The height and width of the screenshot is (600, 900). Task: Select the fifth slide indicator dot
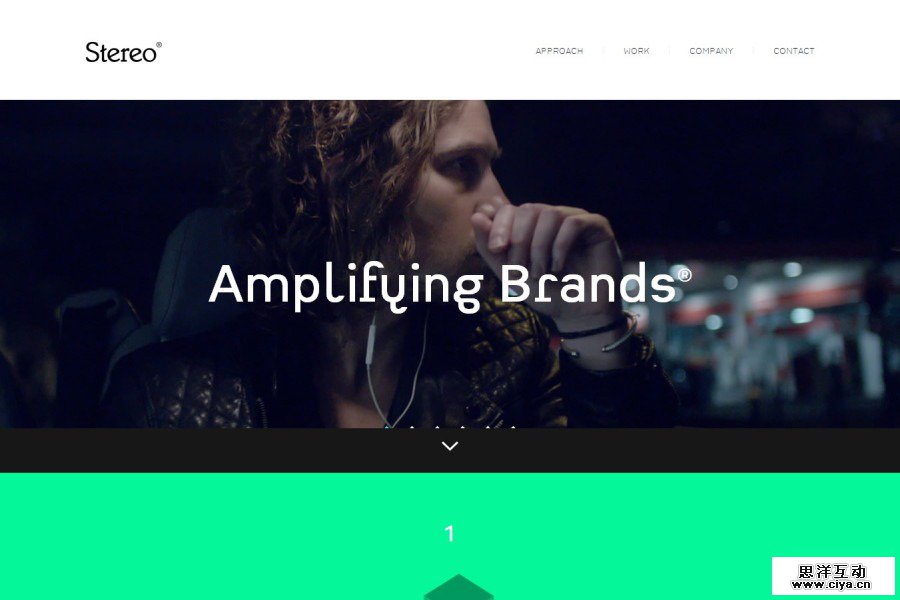(x=488, y=427)
